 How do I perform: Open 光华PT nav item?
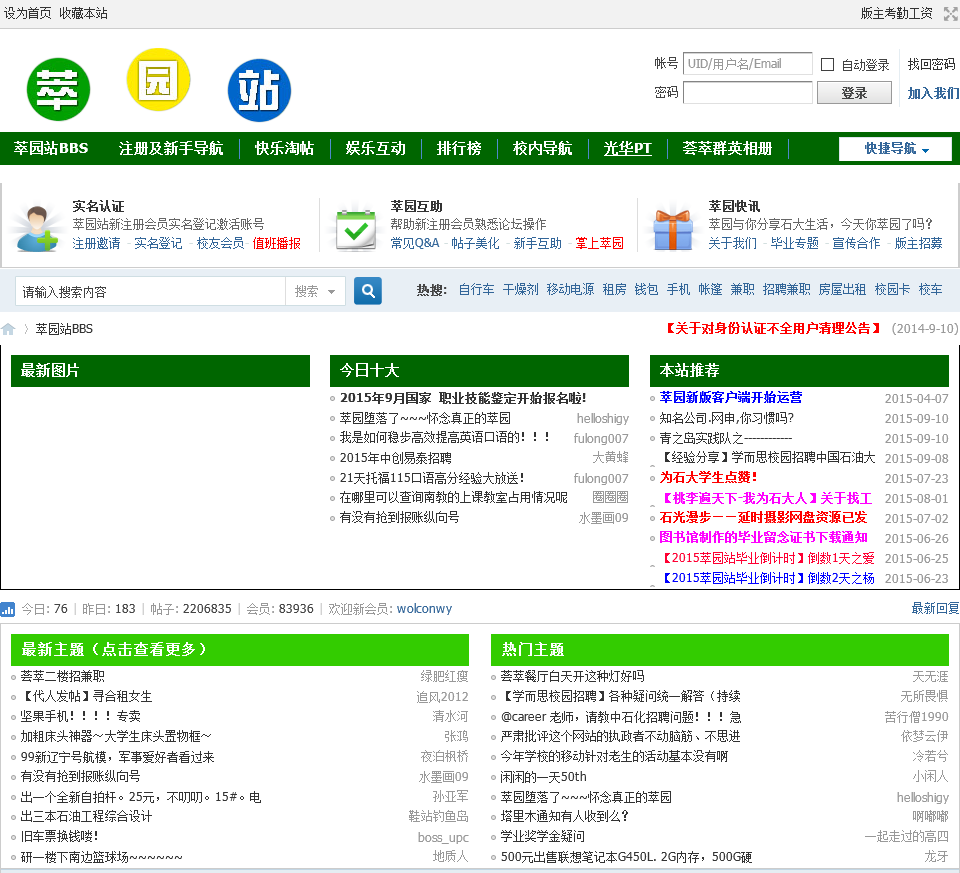click(x=627, y=148)
